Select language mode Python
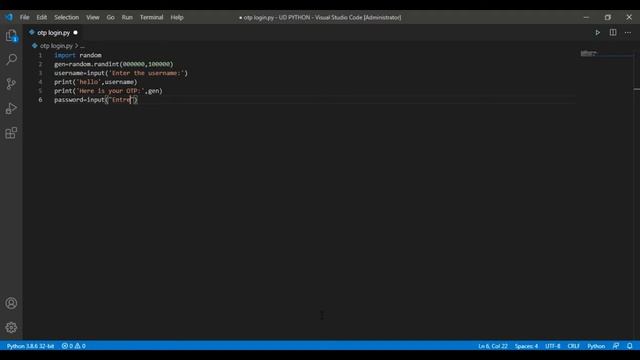This screenshot has height=360, width=640. [596, 346]
